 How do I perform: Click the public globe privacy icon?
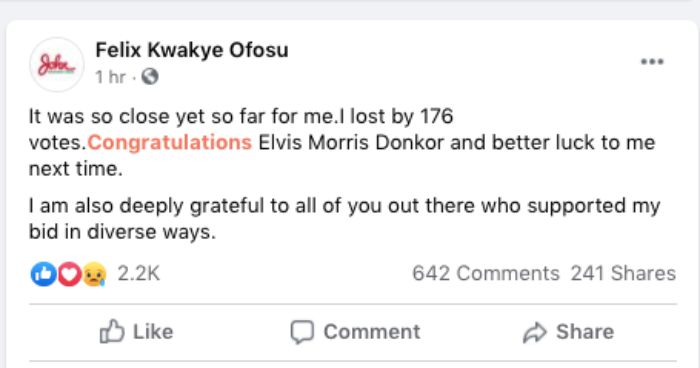[150, 77]
